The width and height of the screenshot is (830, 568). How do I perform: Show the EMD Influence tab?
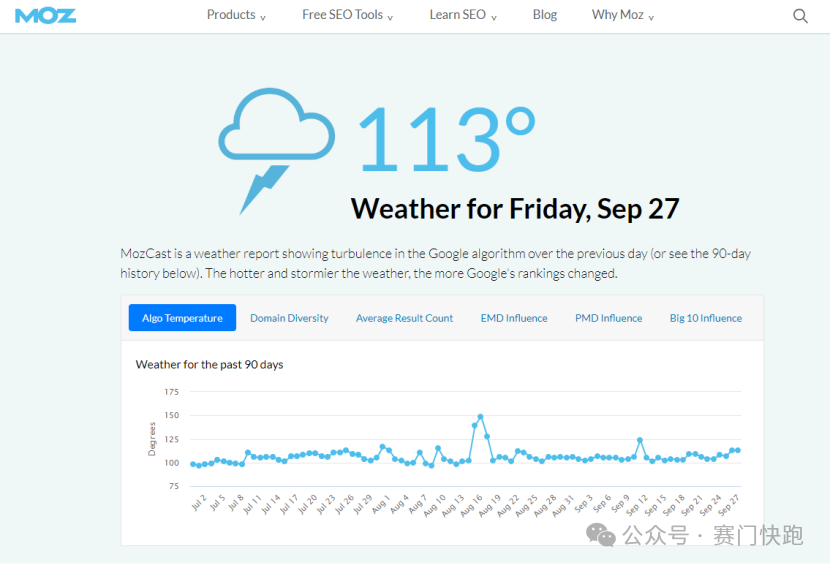pos(514,318)
